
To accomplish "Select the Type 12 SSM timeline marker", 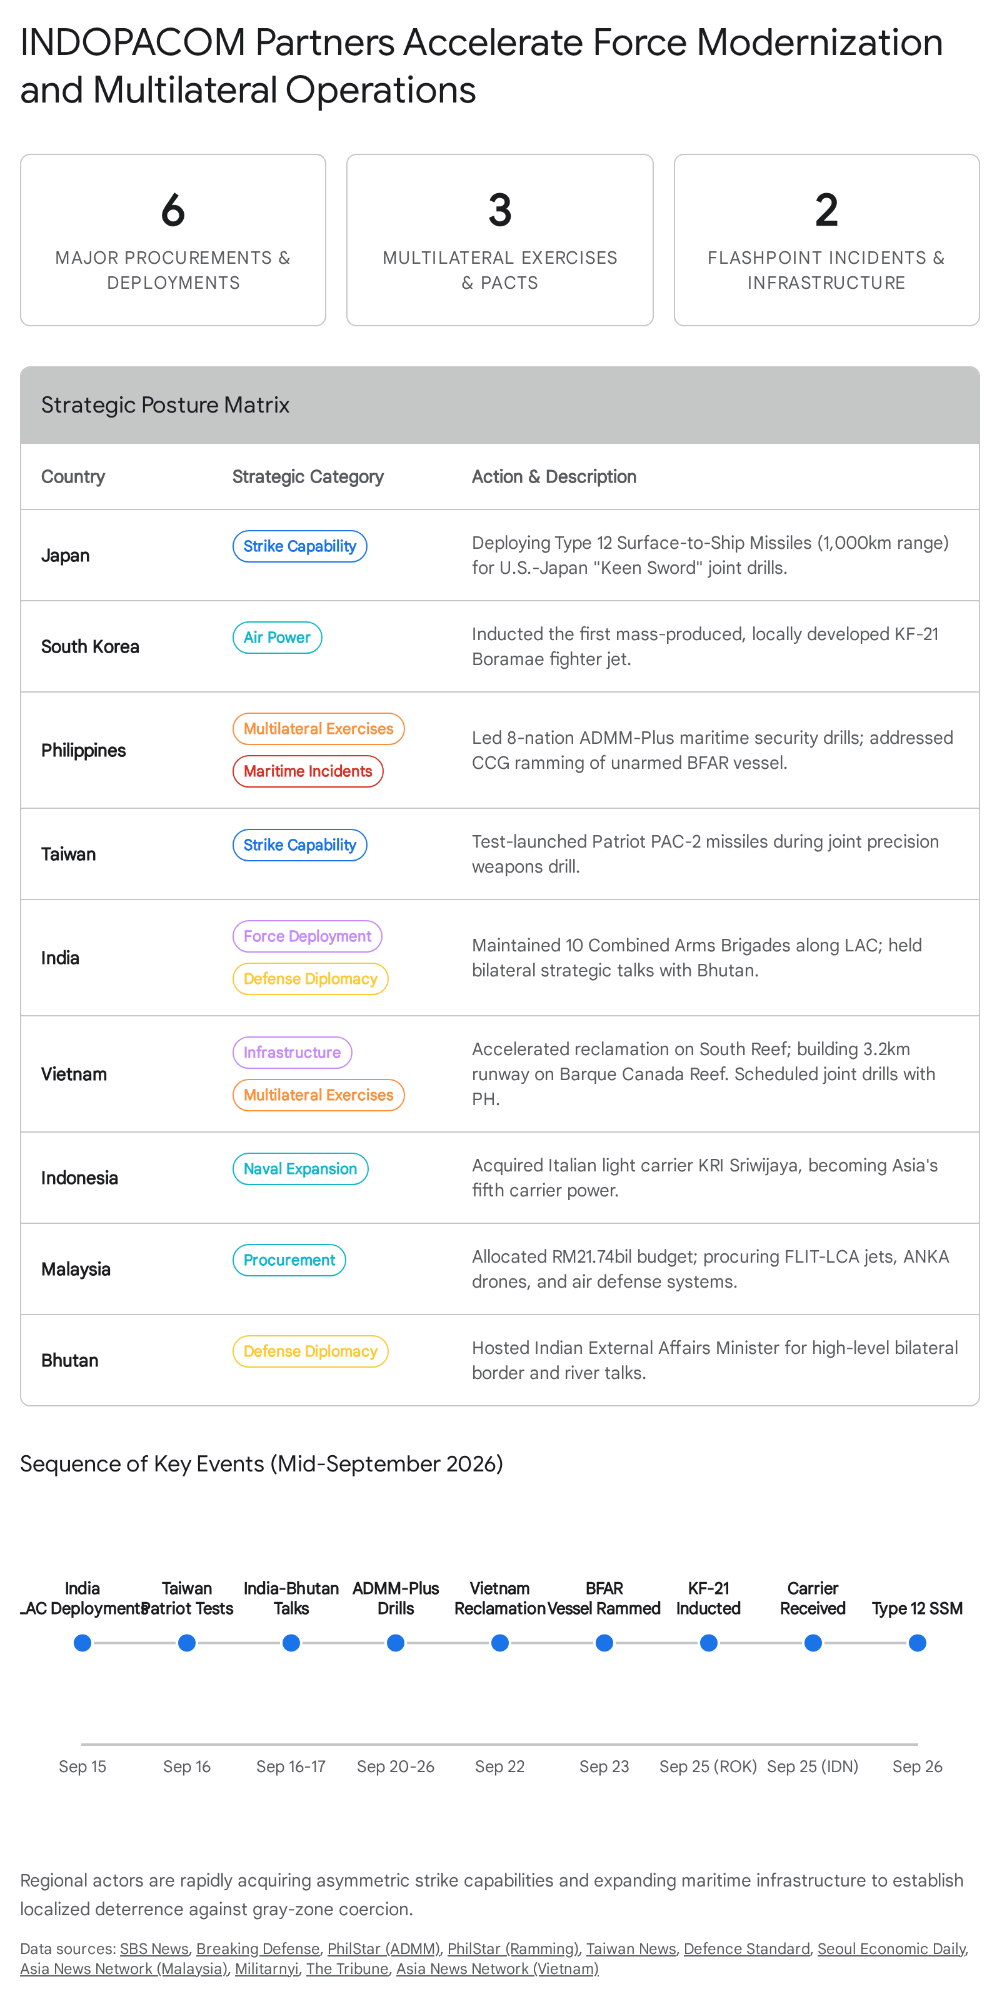I will click(x=917, y=1643).
